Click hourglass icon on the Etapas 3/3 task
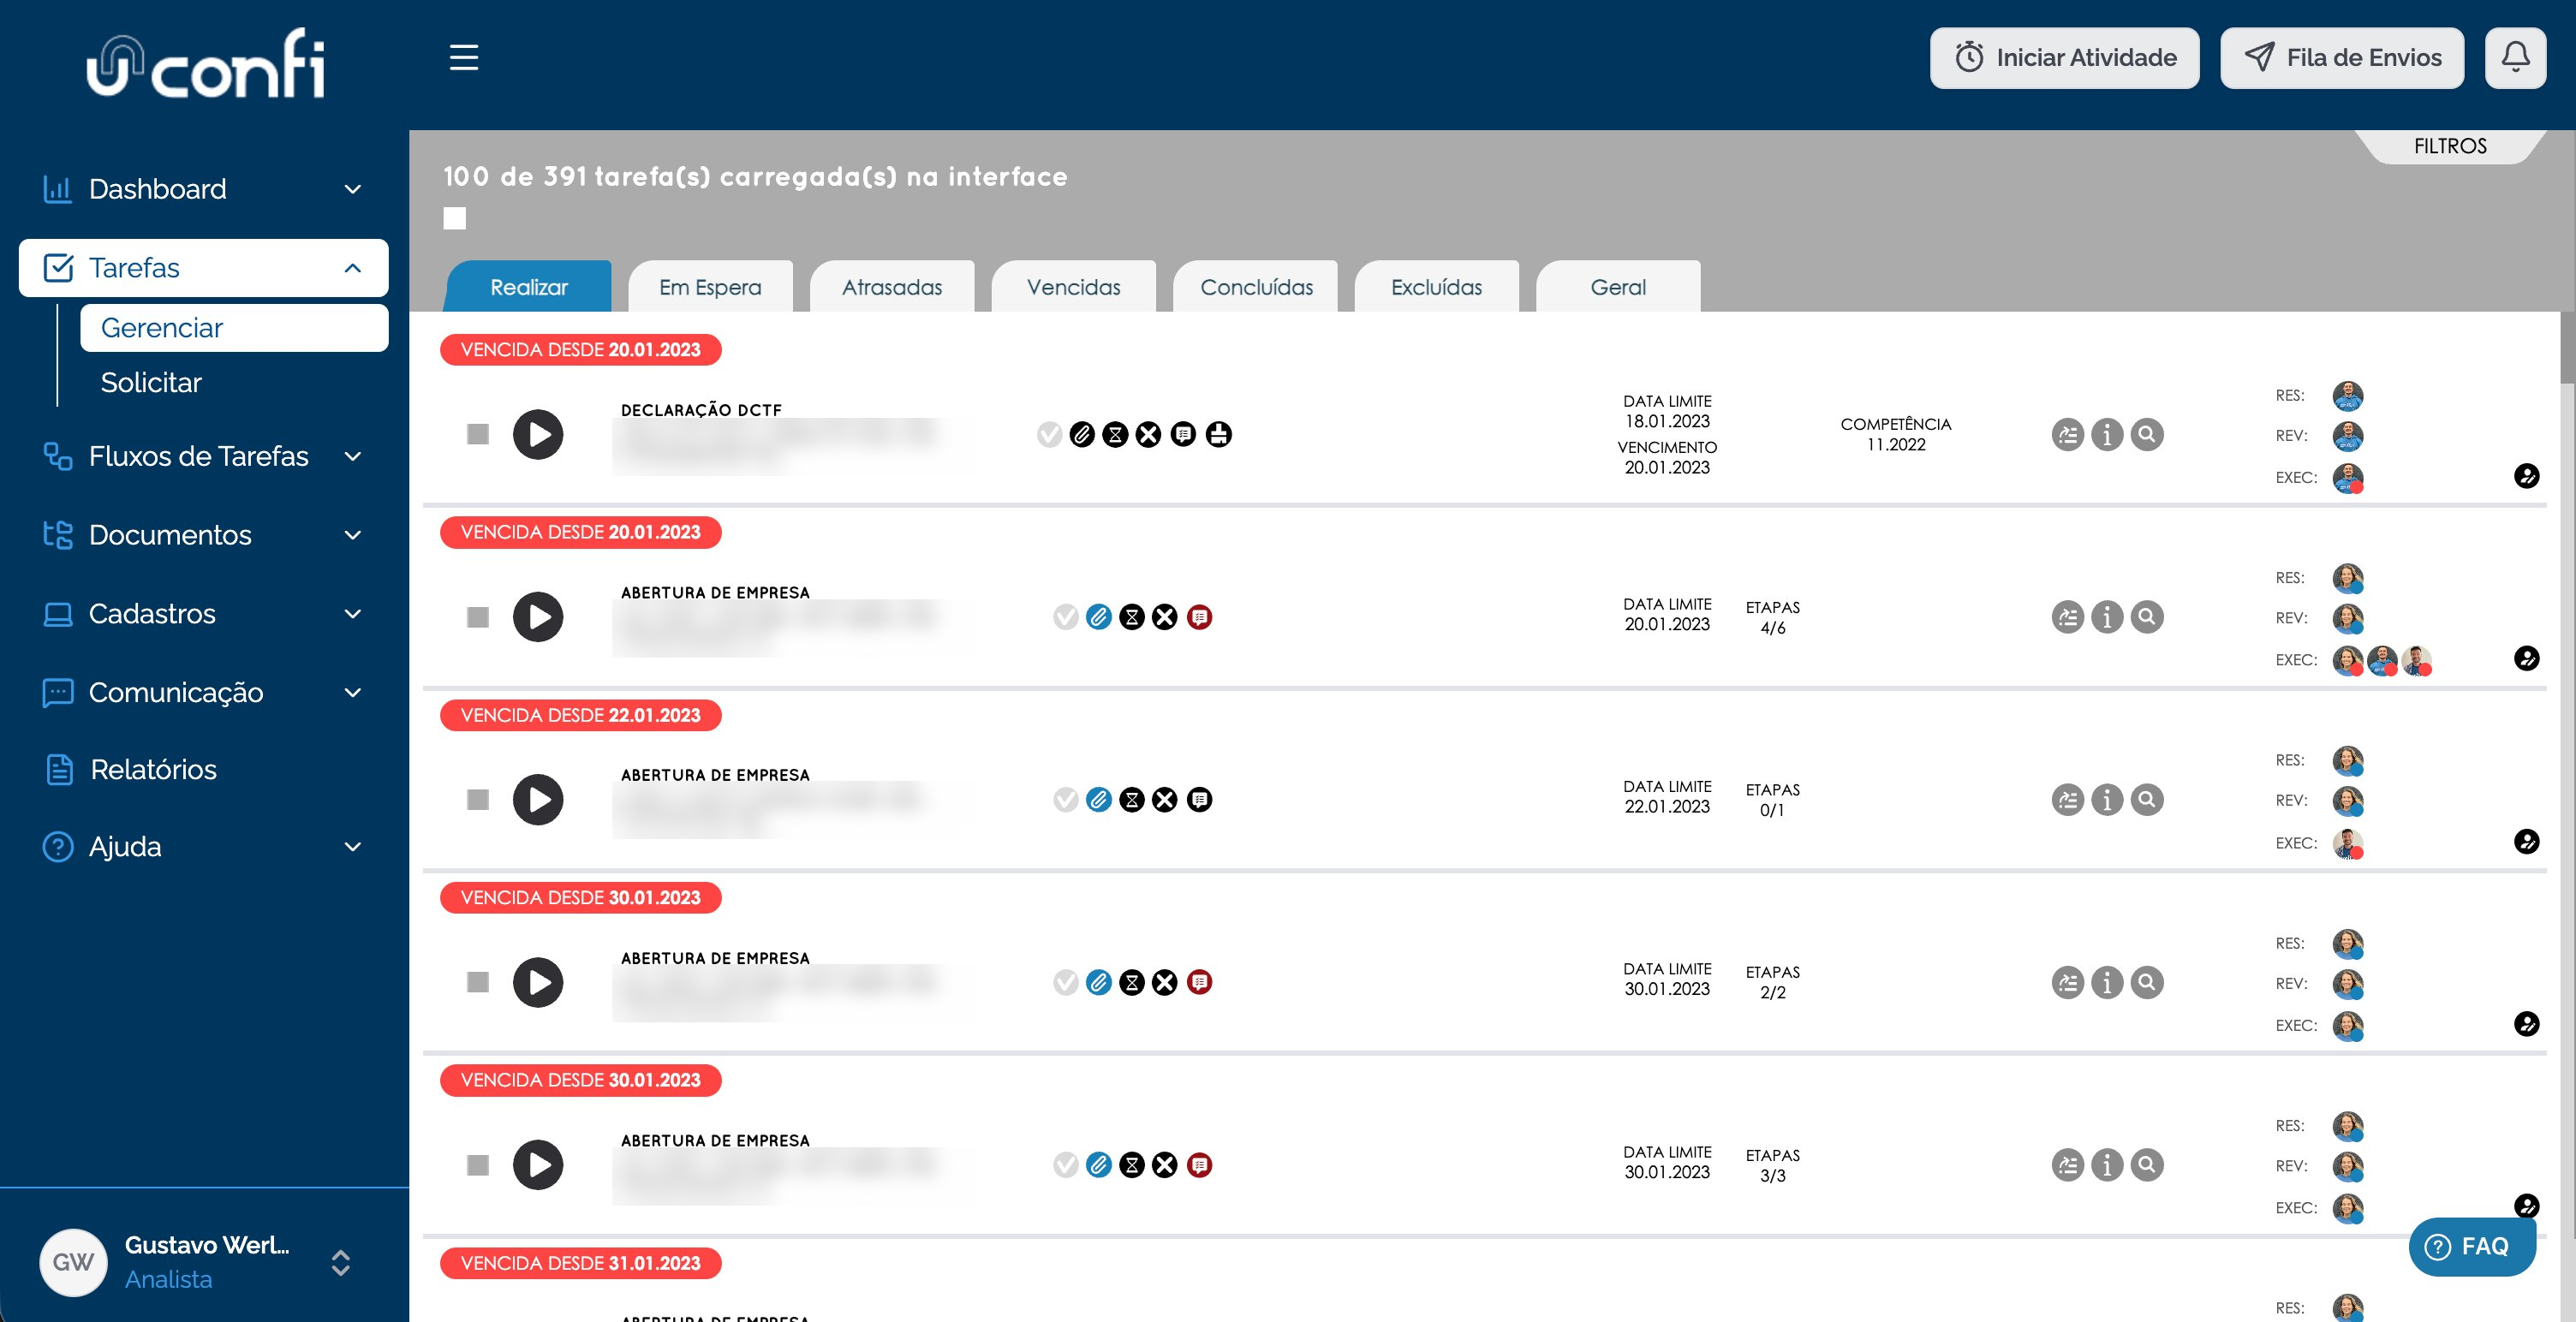2576x1322 pixels. coord(1132,1165)
